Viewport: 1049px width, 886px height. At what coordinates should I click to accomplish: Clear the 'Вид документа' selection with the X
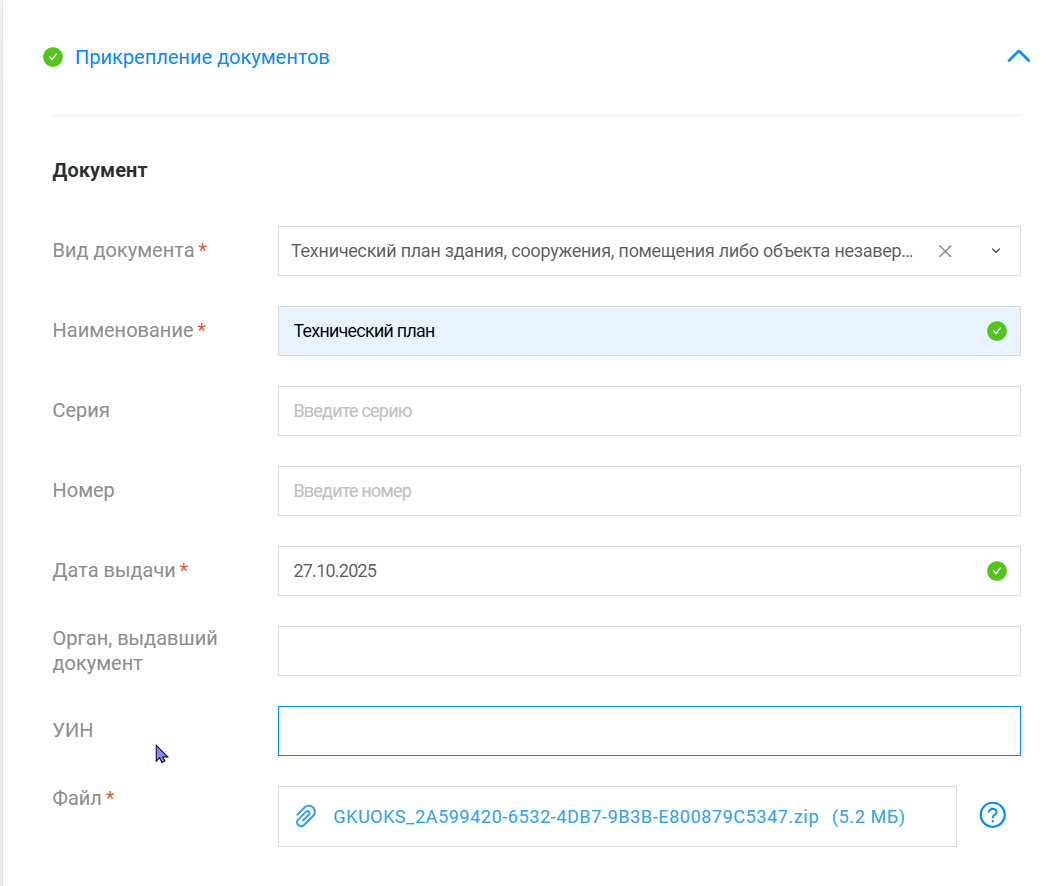pyautogui.click(x=945, y=251)
